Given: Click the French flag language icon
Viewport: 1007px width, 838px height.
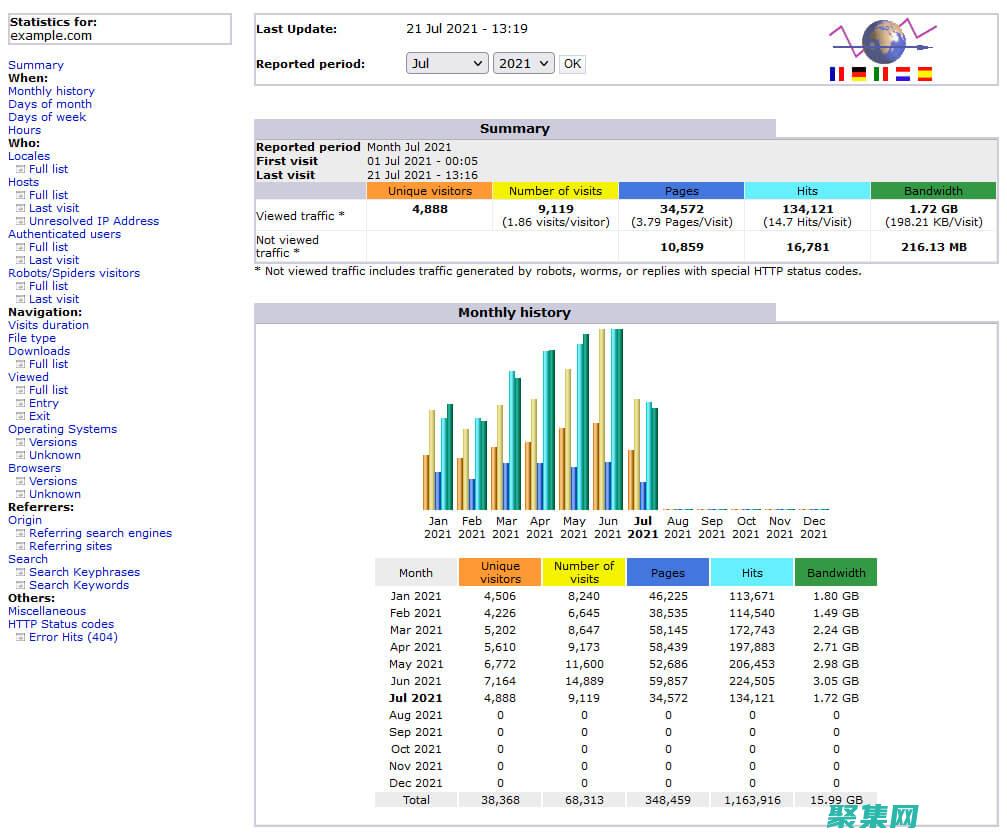Looking at the screenshot, I should [836, 74].
